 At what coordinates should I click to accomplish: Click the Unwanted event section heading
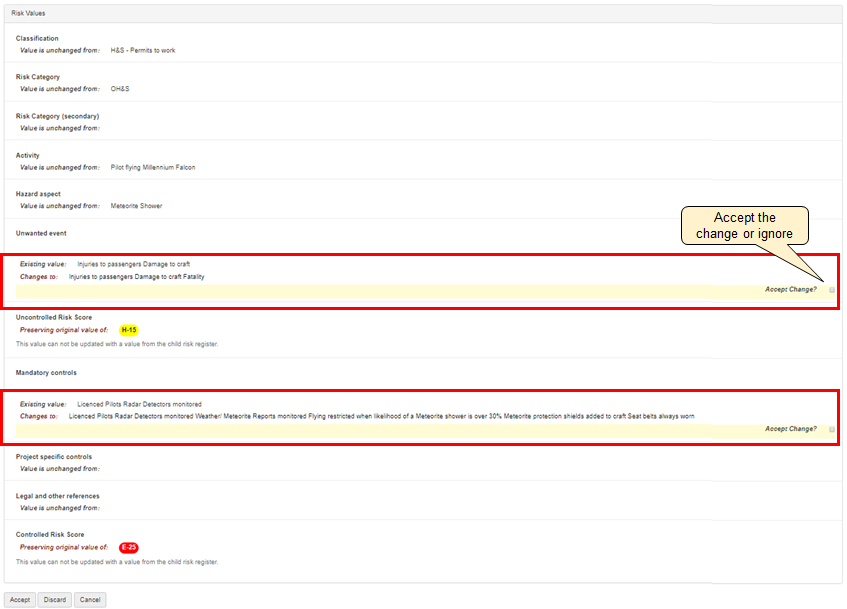[x=41, y=233]
